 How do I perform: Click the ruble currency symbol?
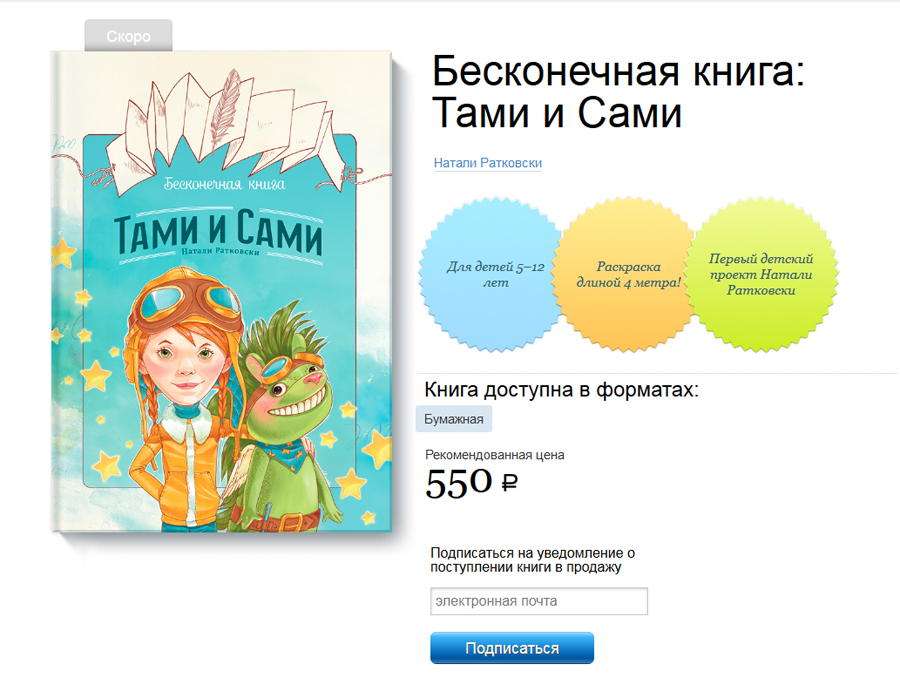[x=510, y=483]
